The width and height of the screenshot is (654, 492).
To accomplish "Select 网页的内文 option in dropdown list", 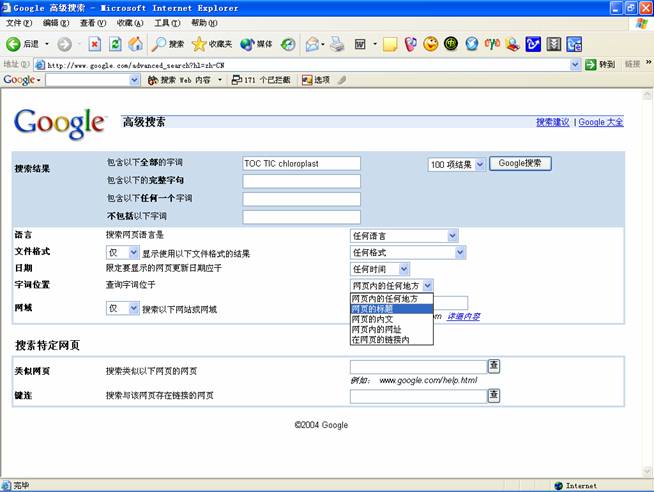I will (x=392, y=319).
